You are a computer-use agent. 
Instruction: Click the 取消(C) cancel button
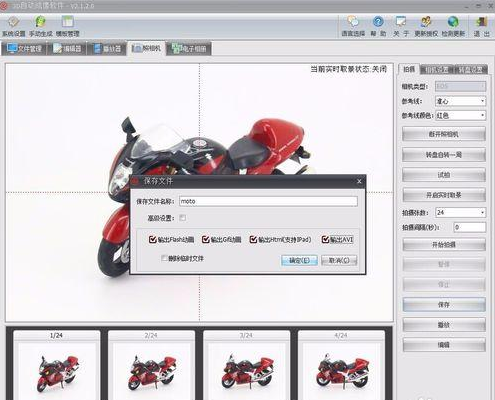[339, 260]
